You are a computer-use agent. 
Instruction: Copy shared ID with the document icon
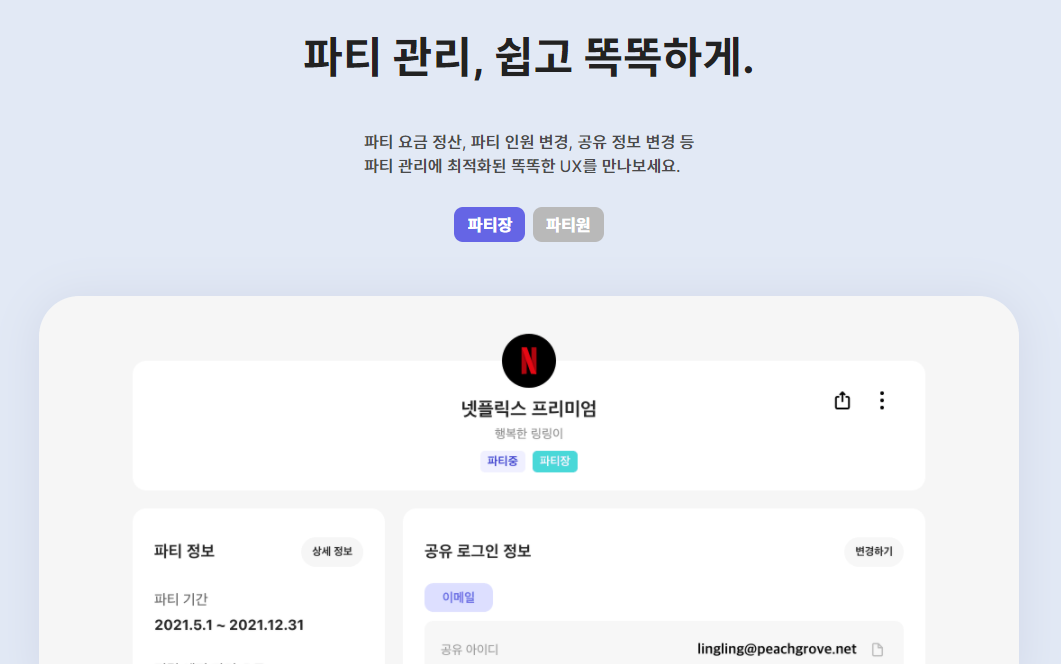pyautogui.click(x=878, y=650)
